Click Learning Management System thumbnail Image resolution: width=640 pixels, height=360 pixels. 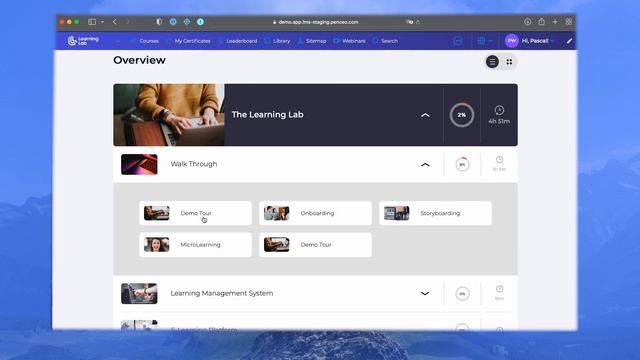click(x=139, y=293)
